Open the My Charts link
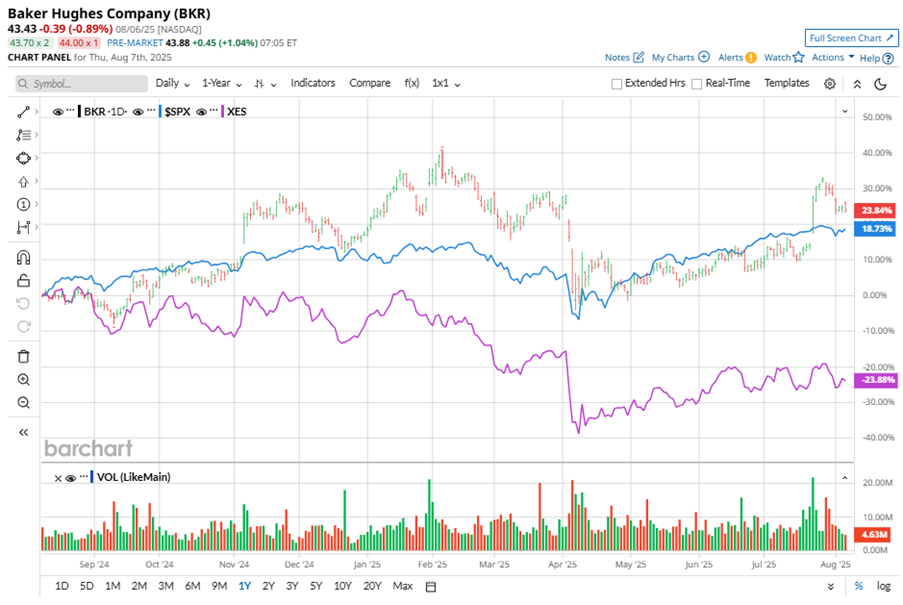The width and height of the screenshot is (903, 605). 680,58
